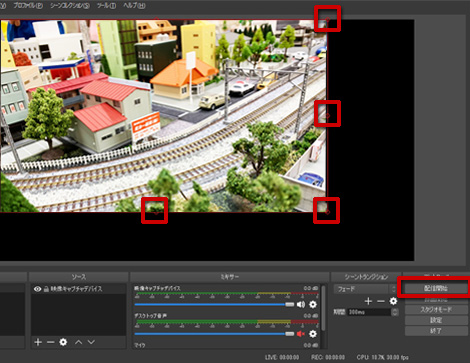Move source up with the up arrow

[x=78, y=342]
